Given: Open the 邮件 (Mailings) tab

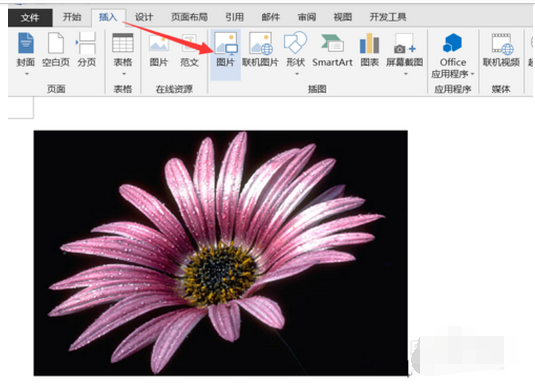Looking at the screenshot, I should (271, 17).
